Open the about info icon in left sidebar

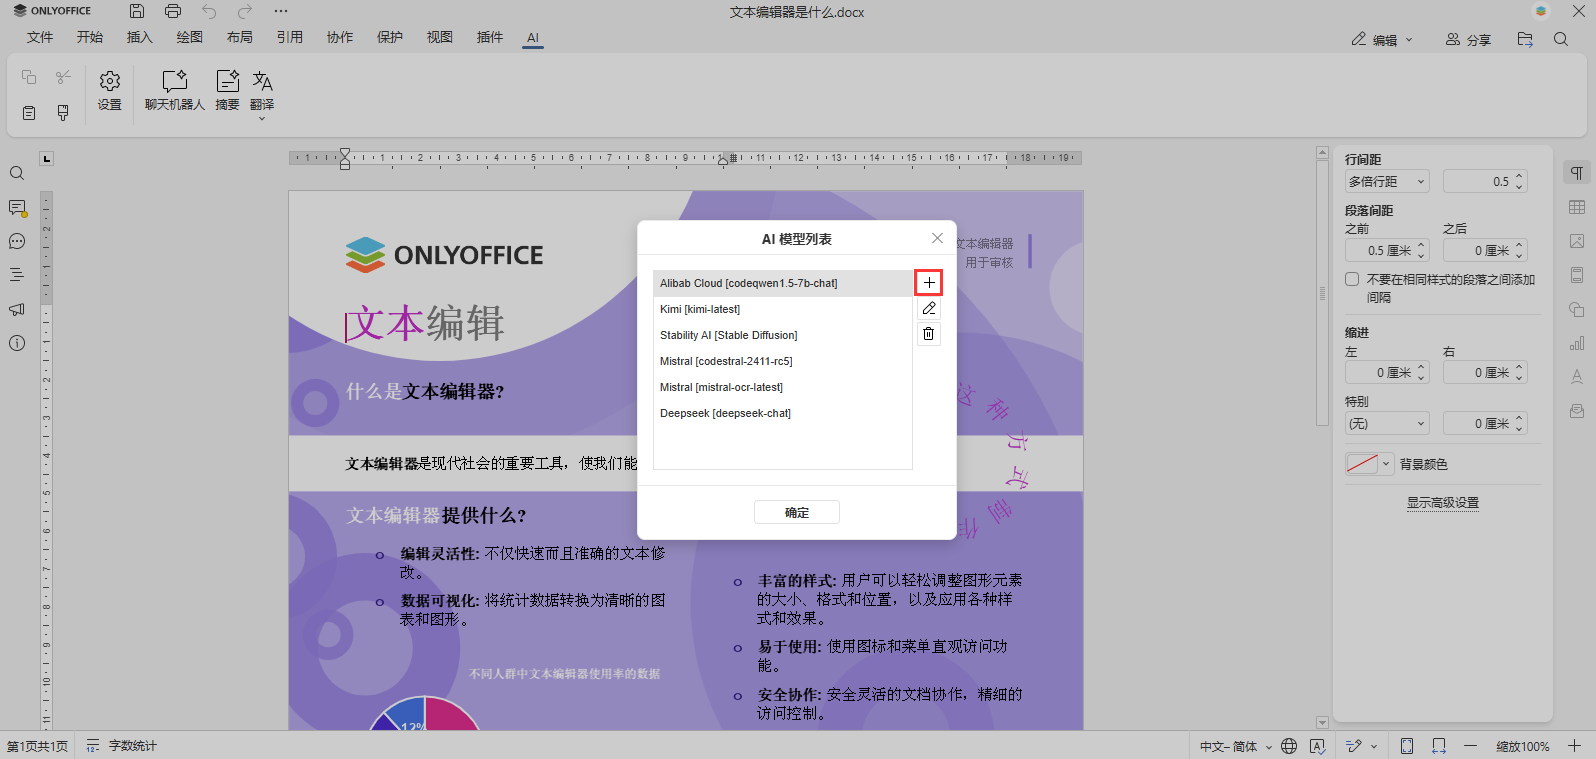[17, 343]
